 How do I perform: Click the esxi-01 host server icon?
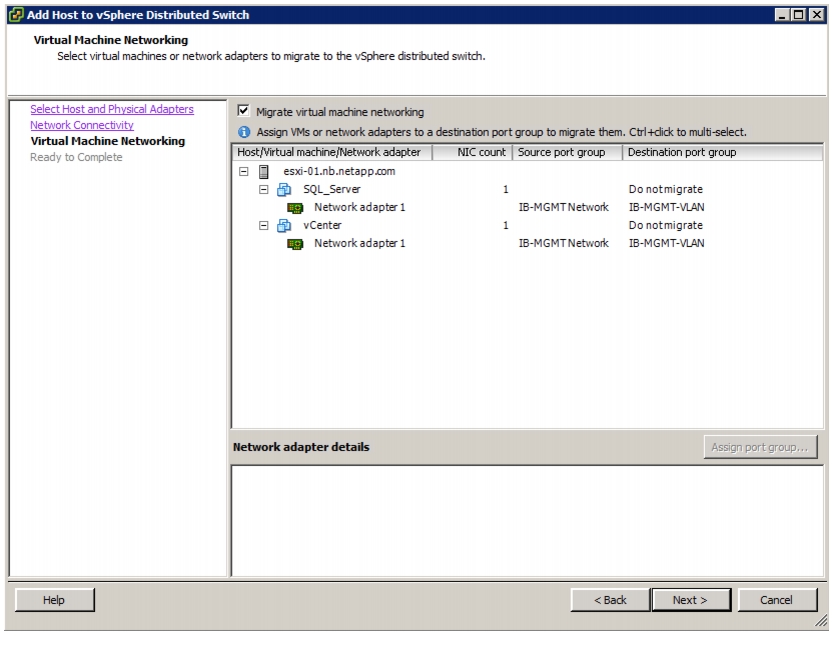(264, 172)
